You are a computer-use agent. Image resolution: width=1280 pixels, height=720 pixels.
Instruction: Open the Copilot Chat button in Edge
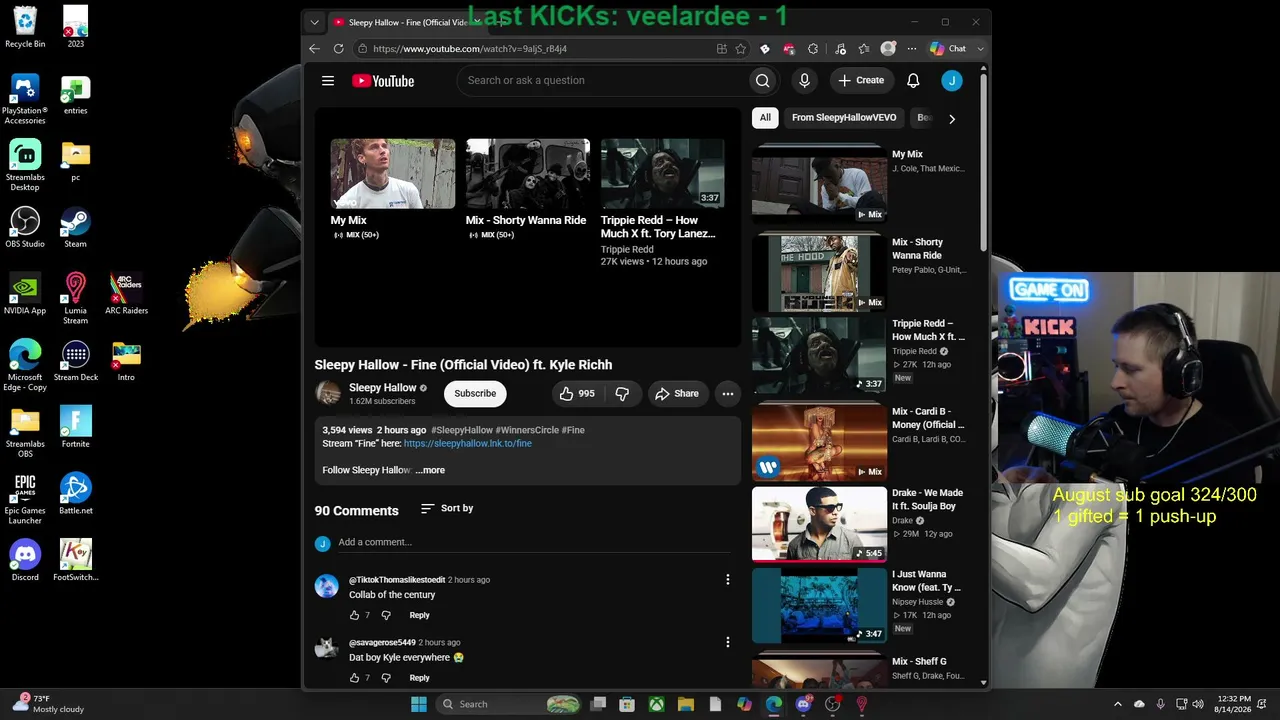(948, 49)
